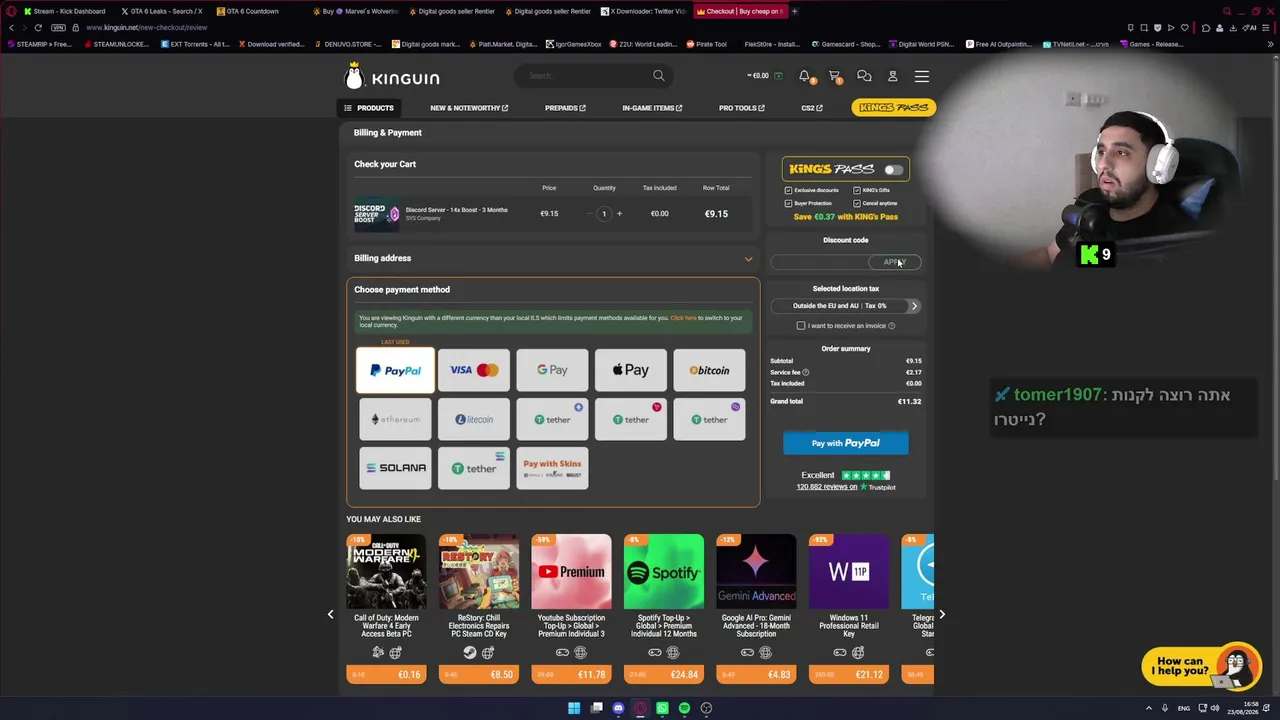Open Google AI Pro Gemini Advanced thumbnail

(x=756, y=572)
